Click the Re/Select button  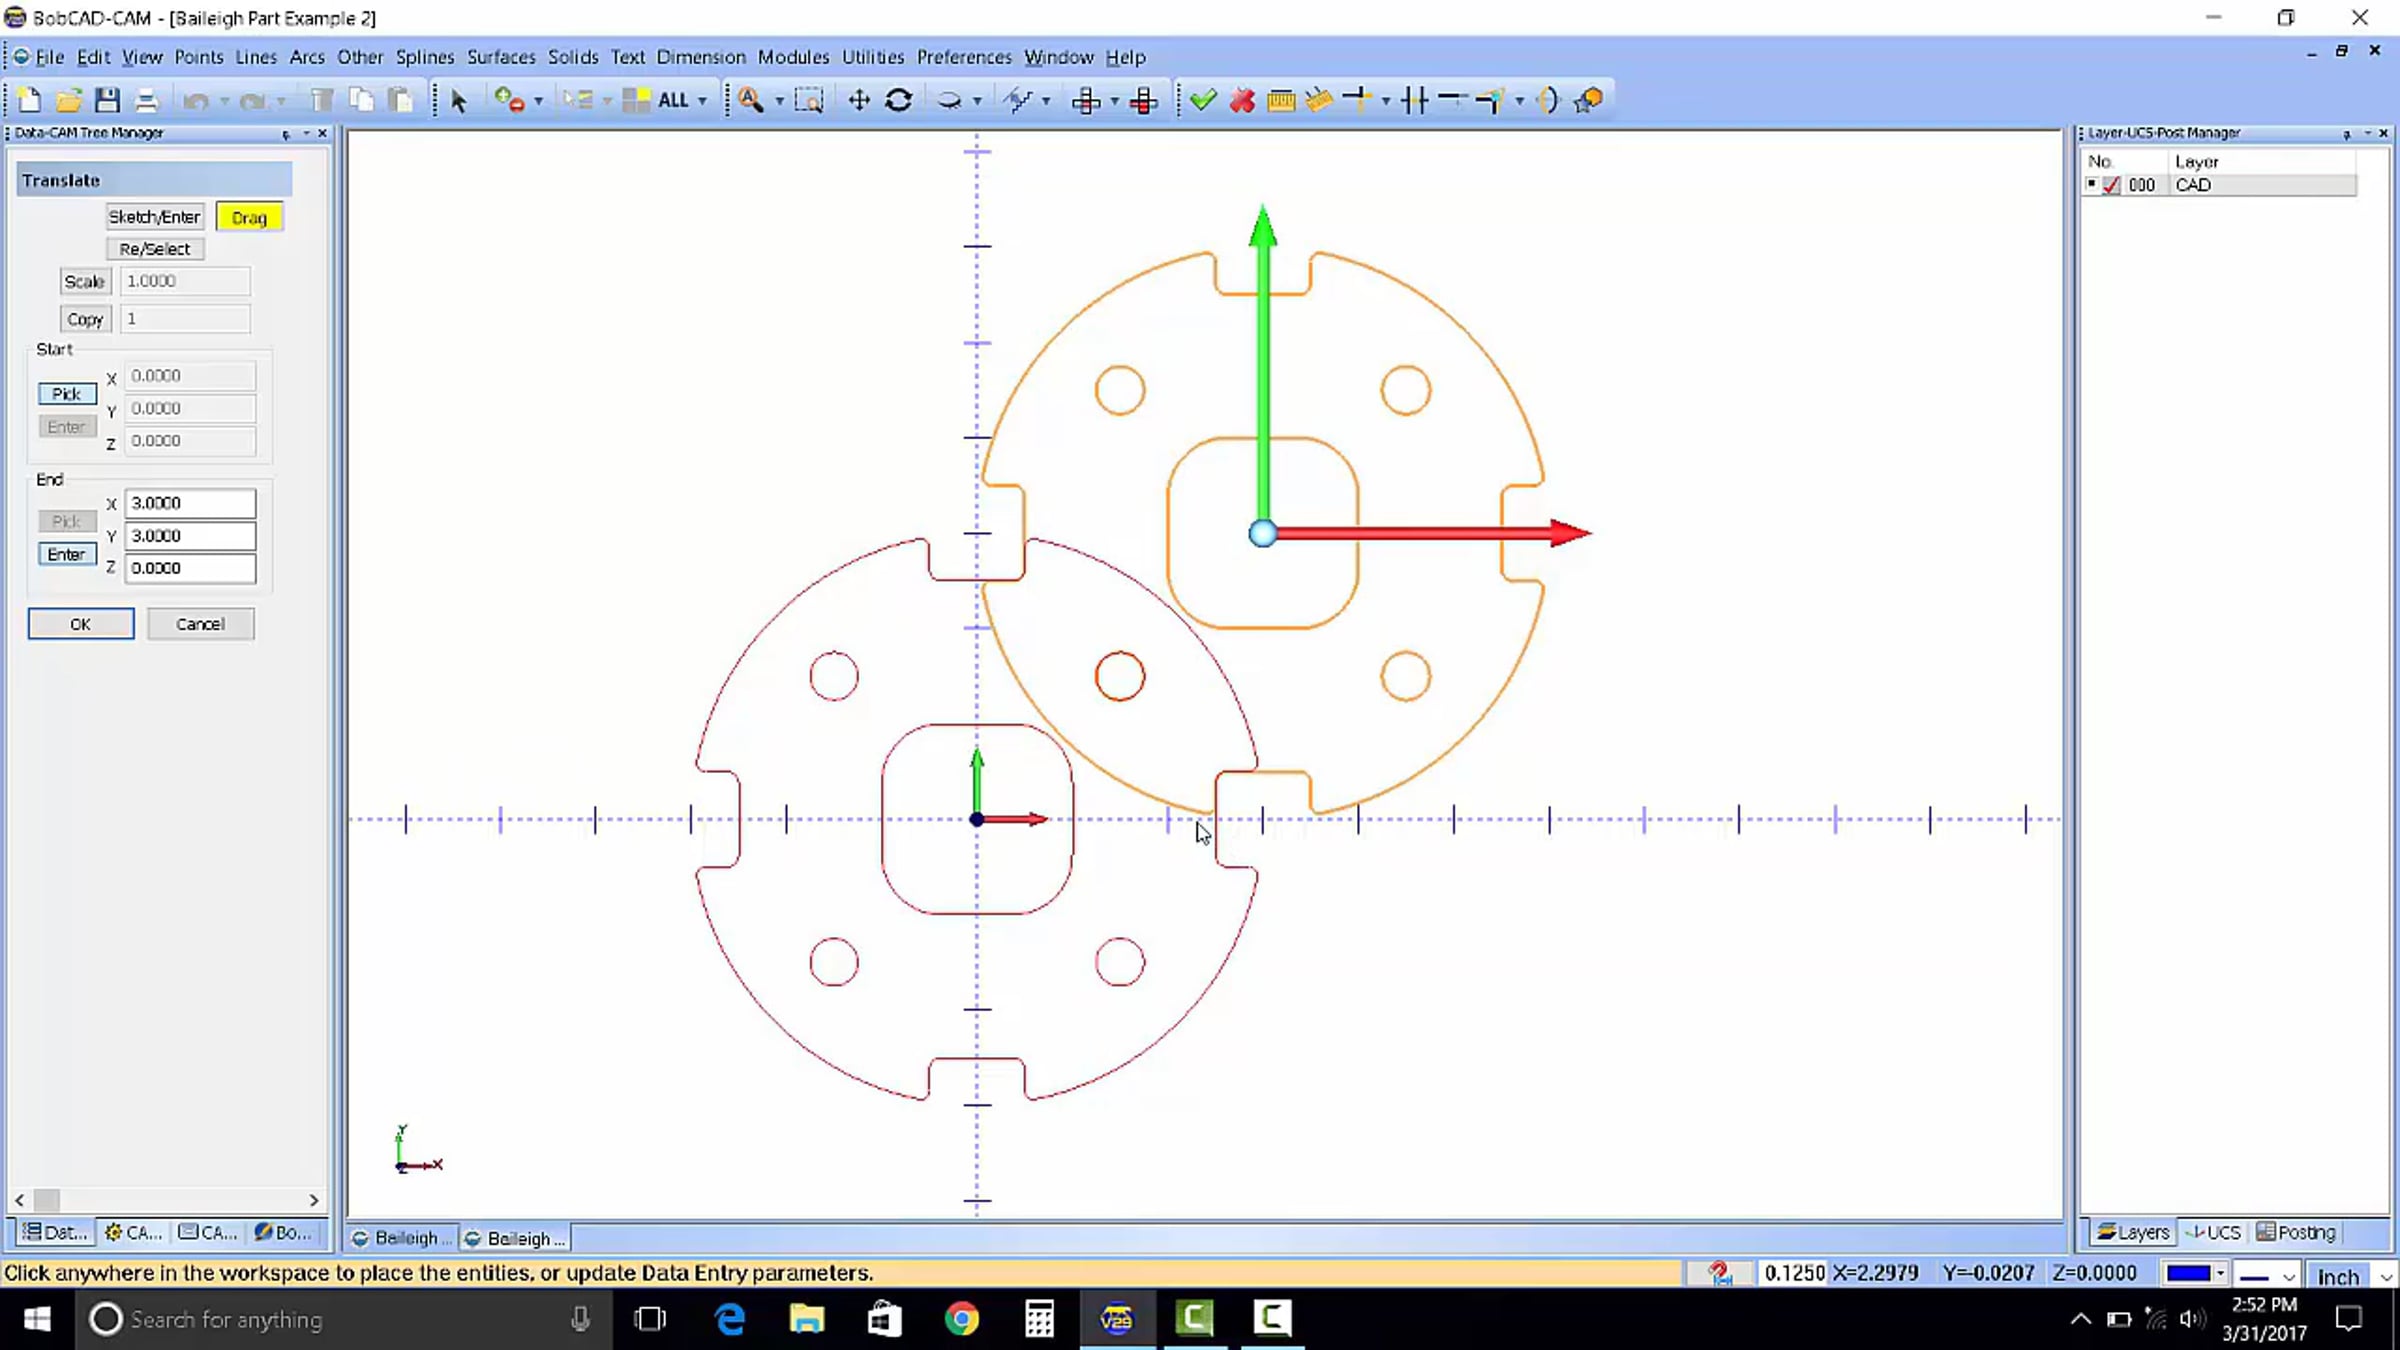coord(154,249)
